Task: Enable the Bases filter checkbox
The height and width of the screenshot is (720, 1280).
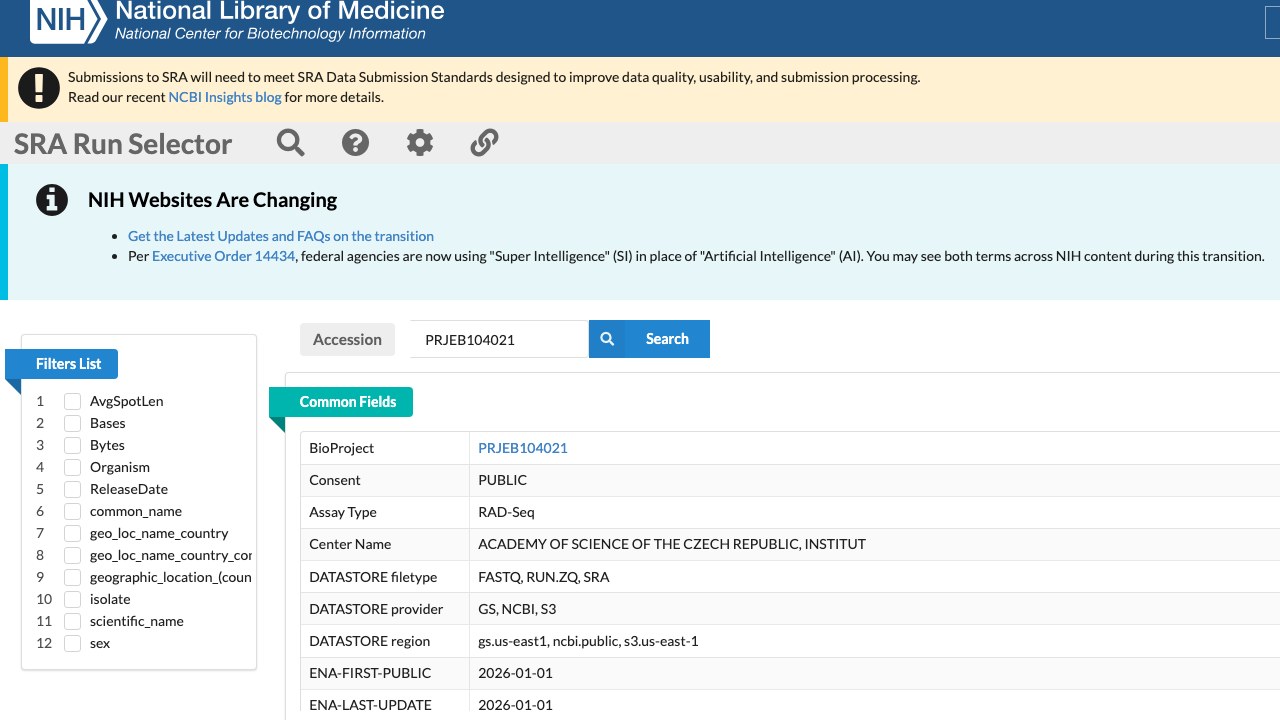Action: [72, 423]
